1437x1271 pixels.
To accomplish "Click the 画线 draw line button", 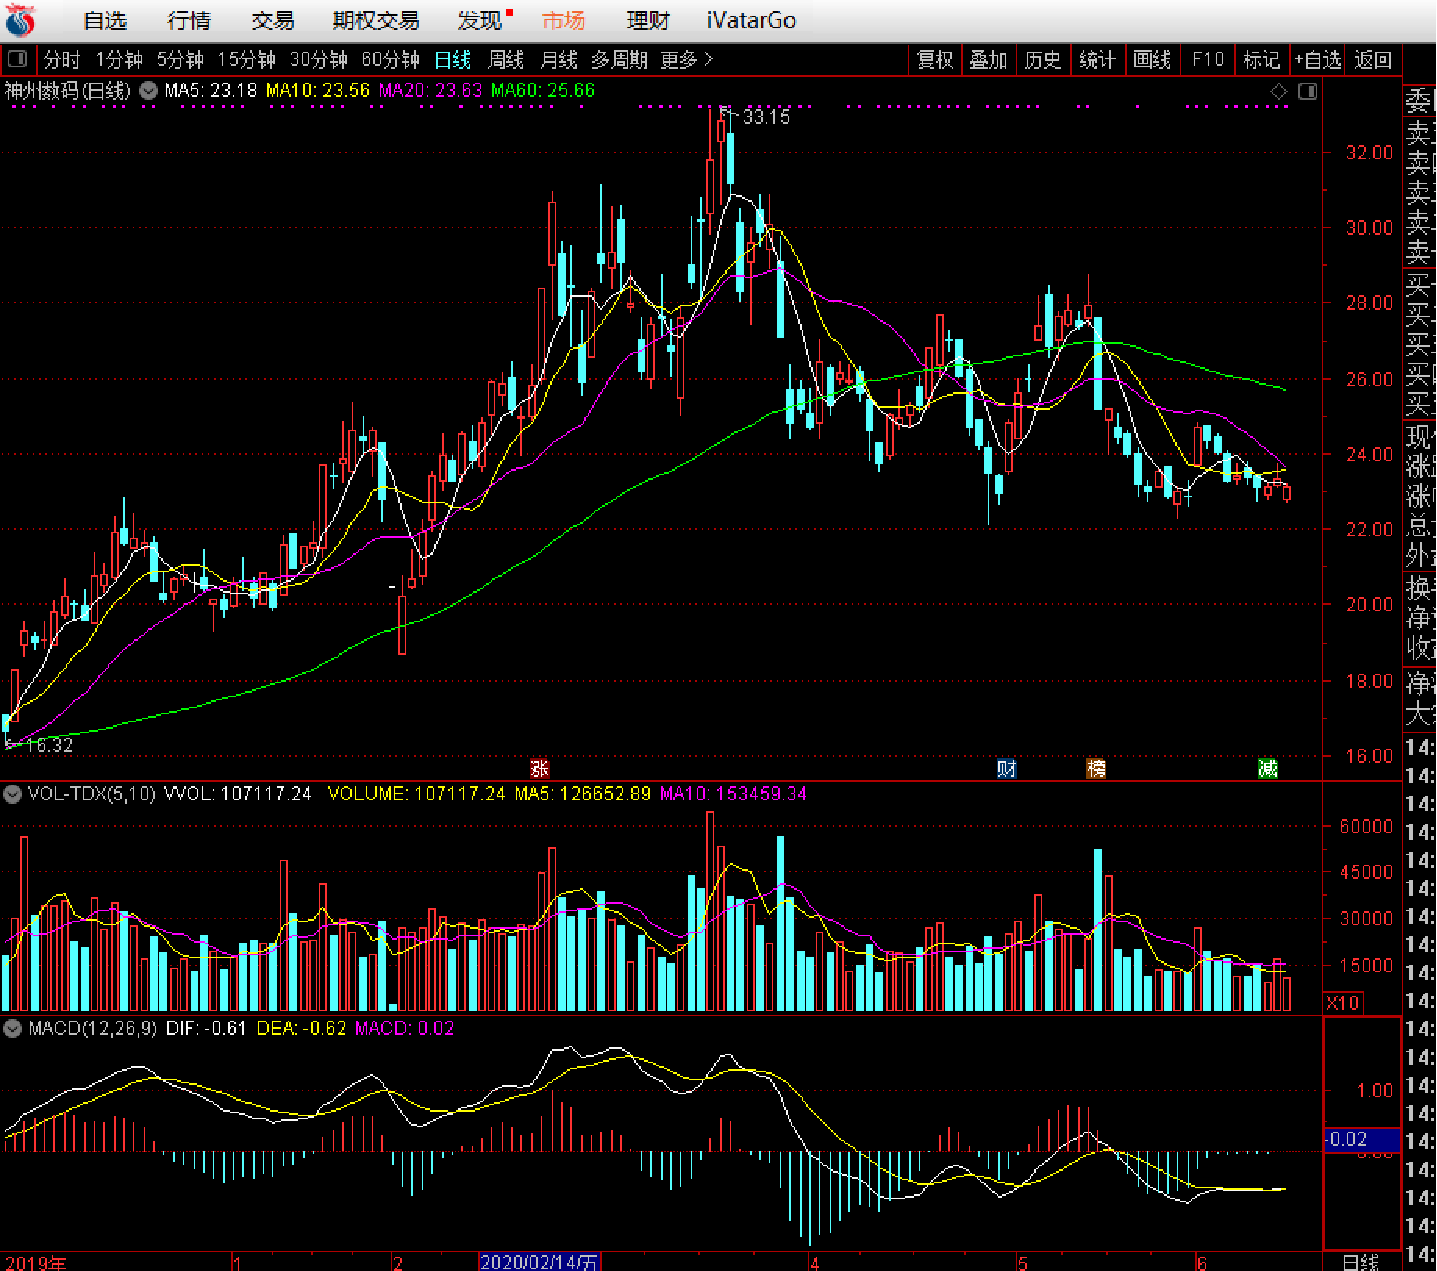I will click(1152, 60).
